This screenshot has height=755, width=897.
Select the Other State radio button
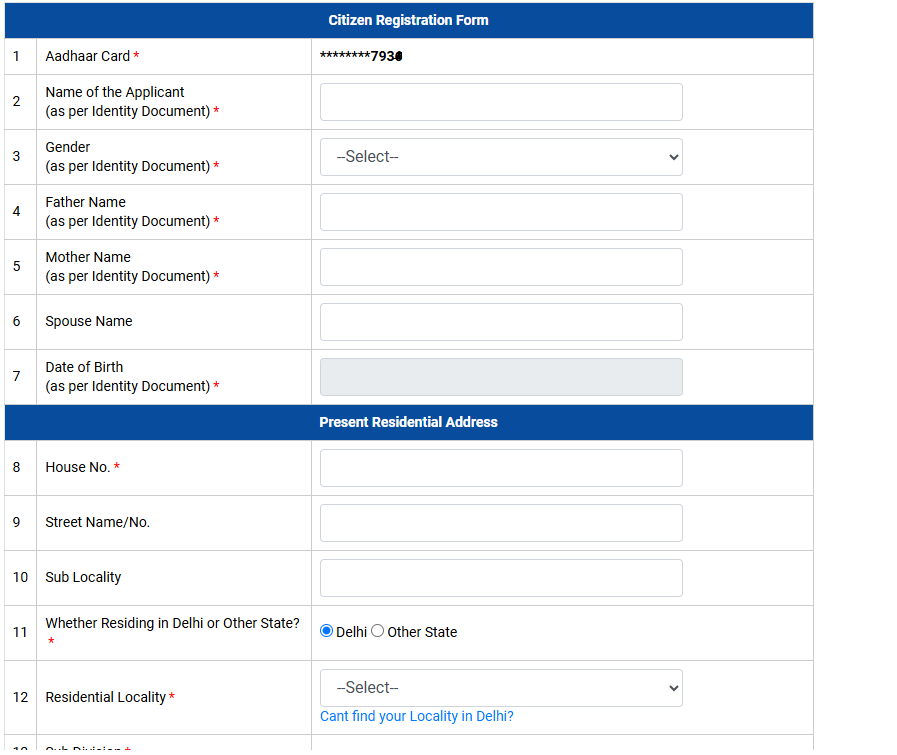pos(377,630)
